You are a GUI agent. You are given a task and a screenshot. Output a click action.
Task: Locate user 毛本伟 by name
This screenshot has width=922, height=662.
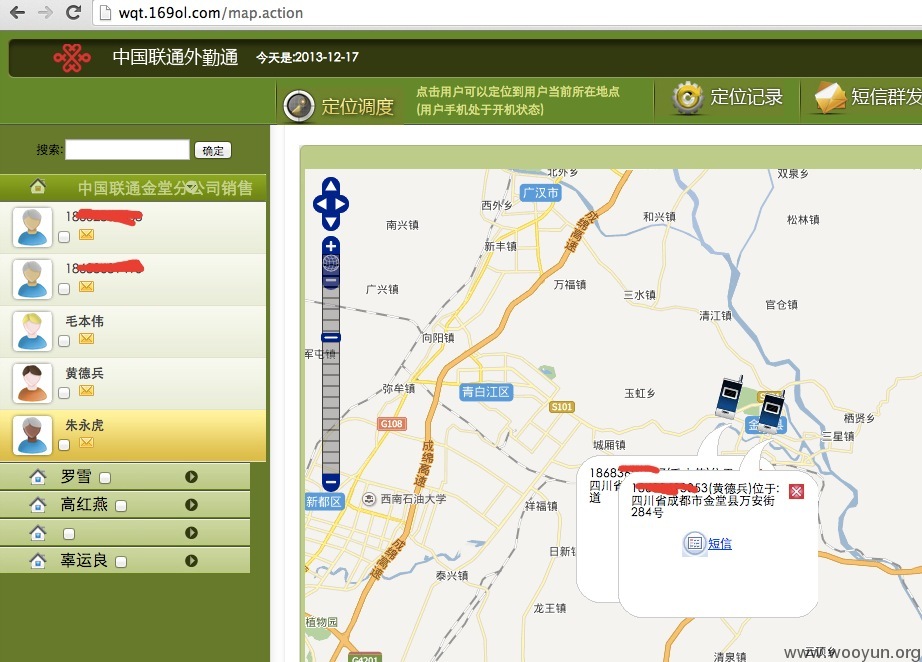point(85,321)
